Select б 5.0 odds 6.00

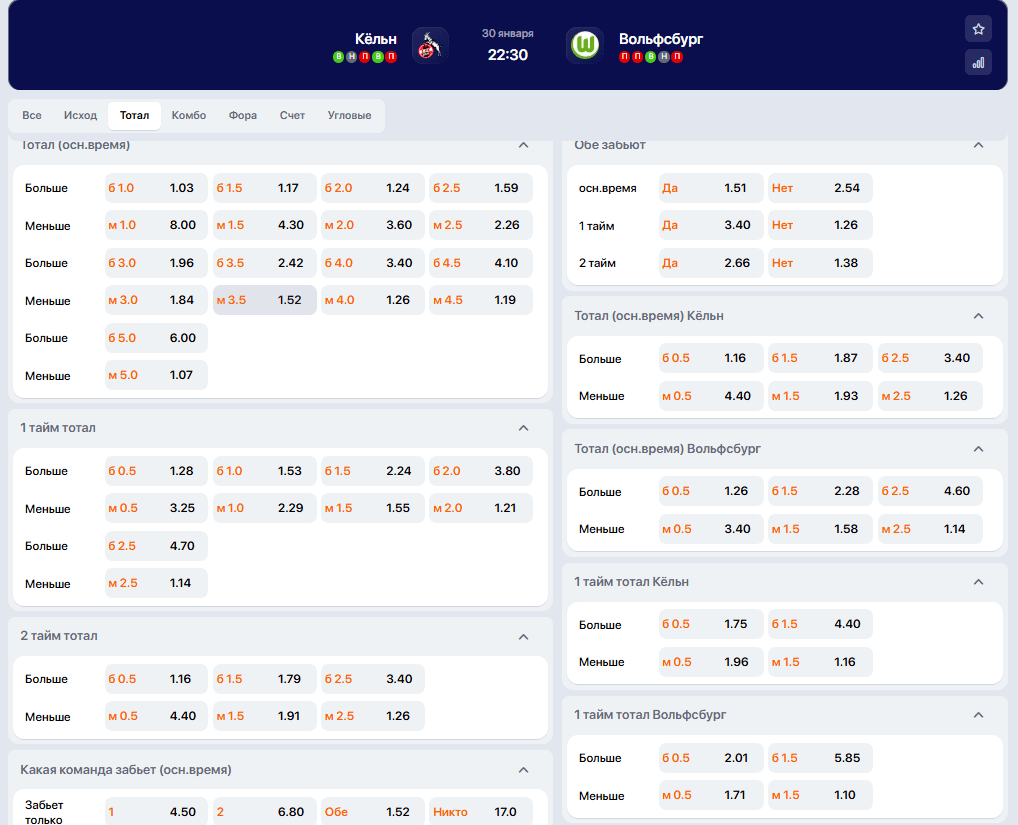coord(157,338)
